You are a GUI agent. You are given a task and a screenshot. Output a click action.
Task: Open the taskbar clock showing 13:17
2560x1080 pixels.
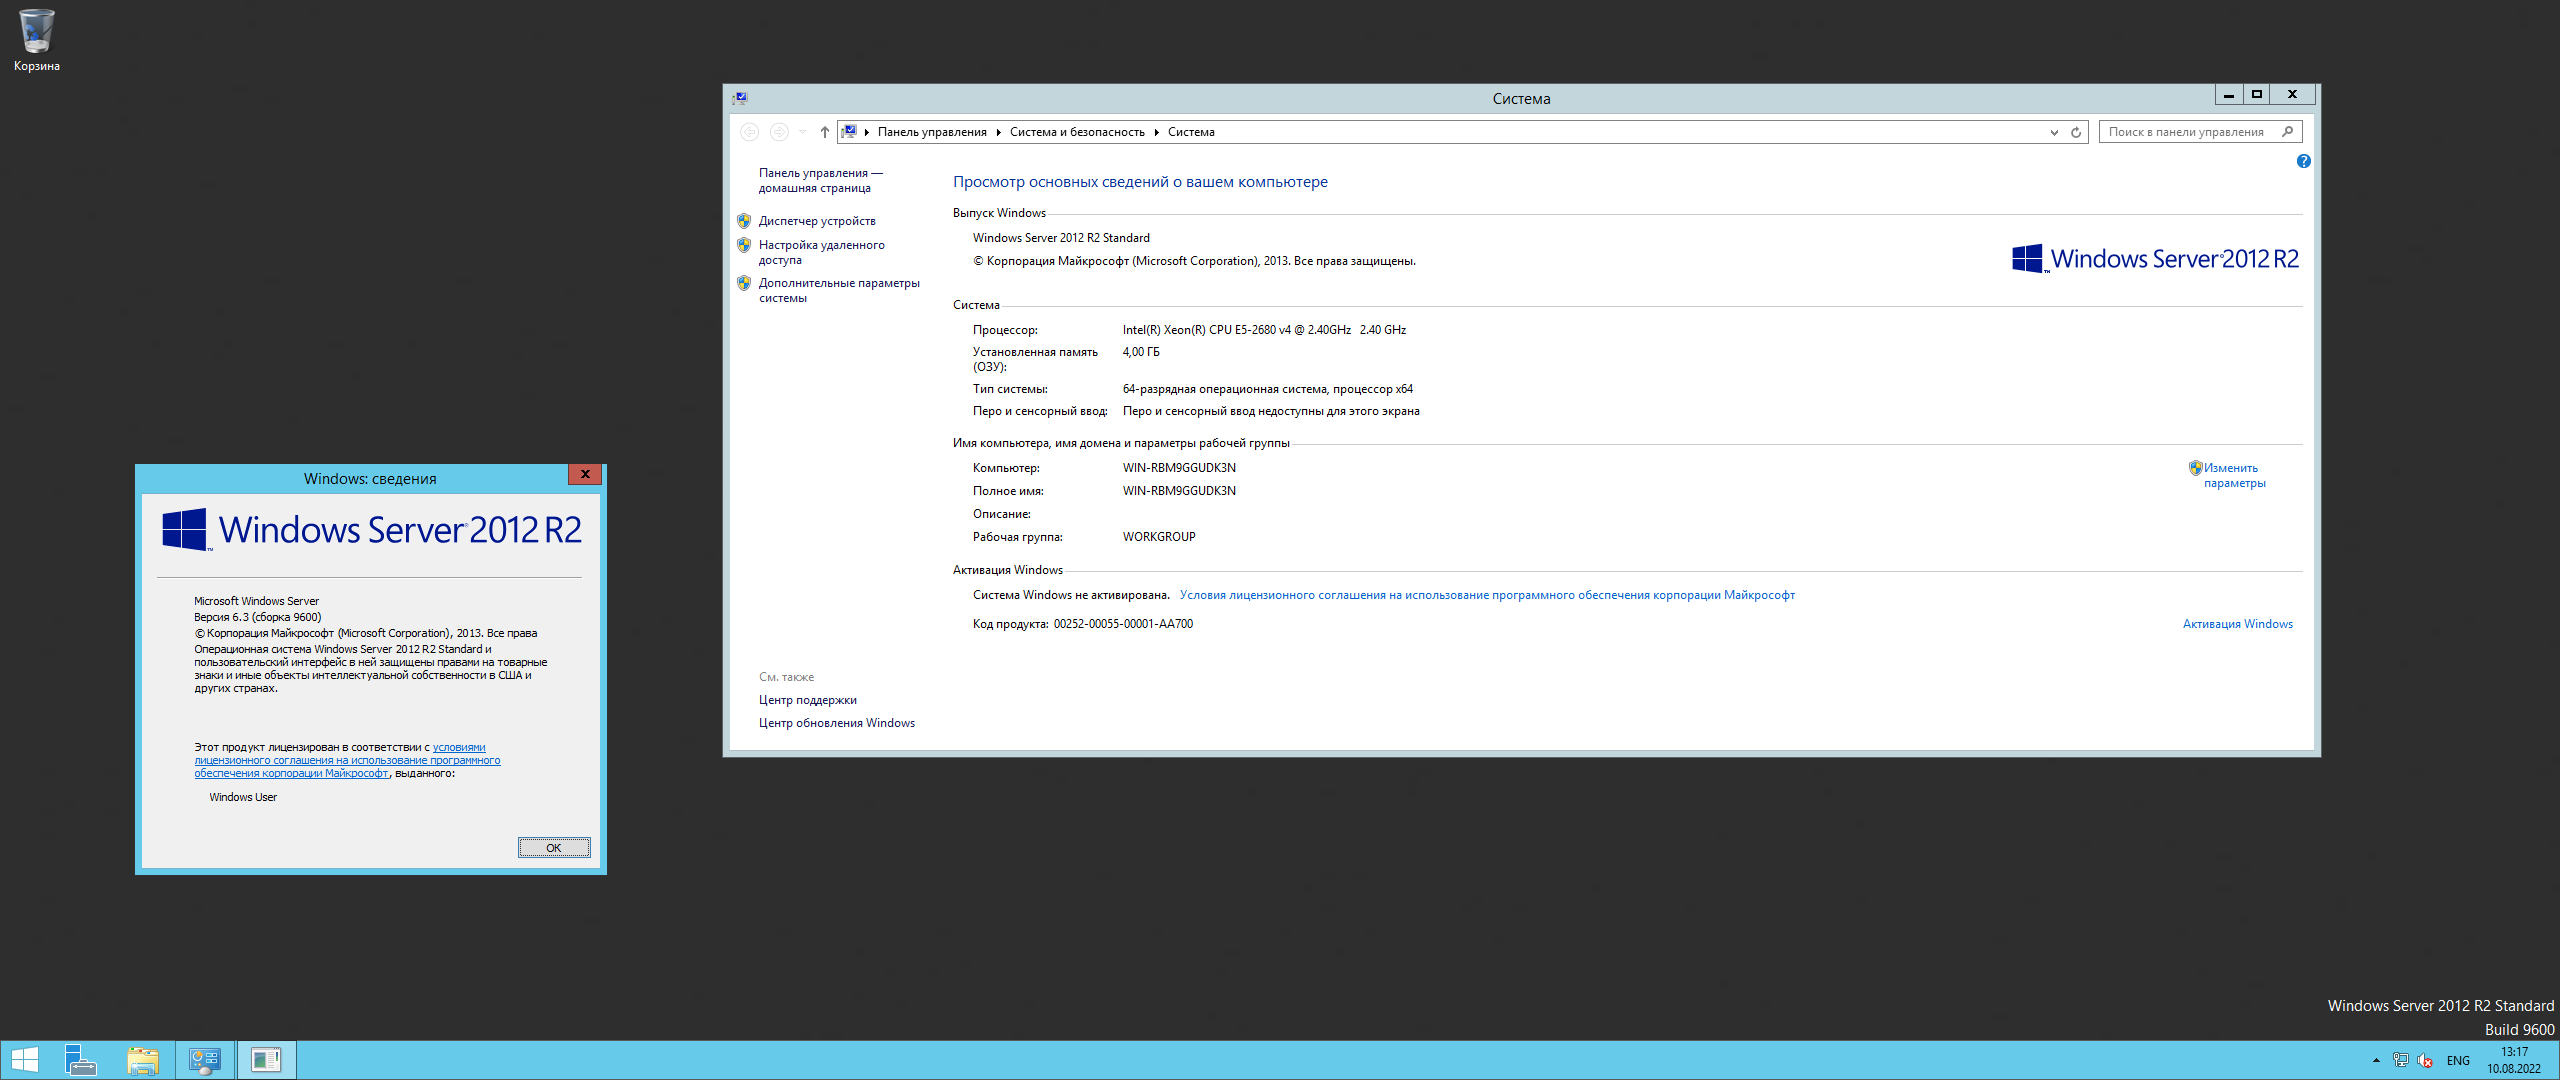click(2514, 1060)
